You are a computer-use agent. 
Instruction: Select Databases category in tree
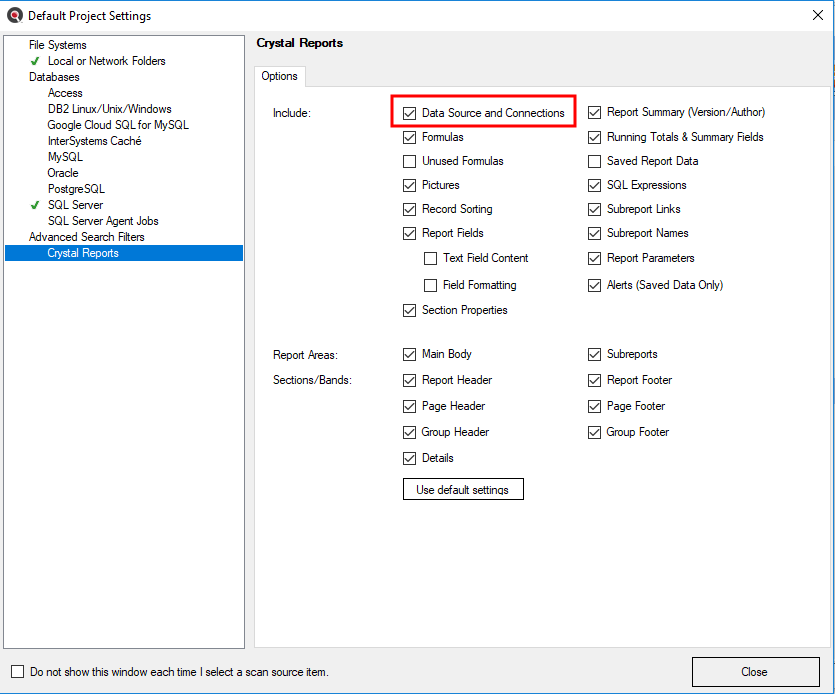click(54, 77)
